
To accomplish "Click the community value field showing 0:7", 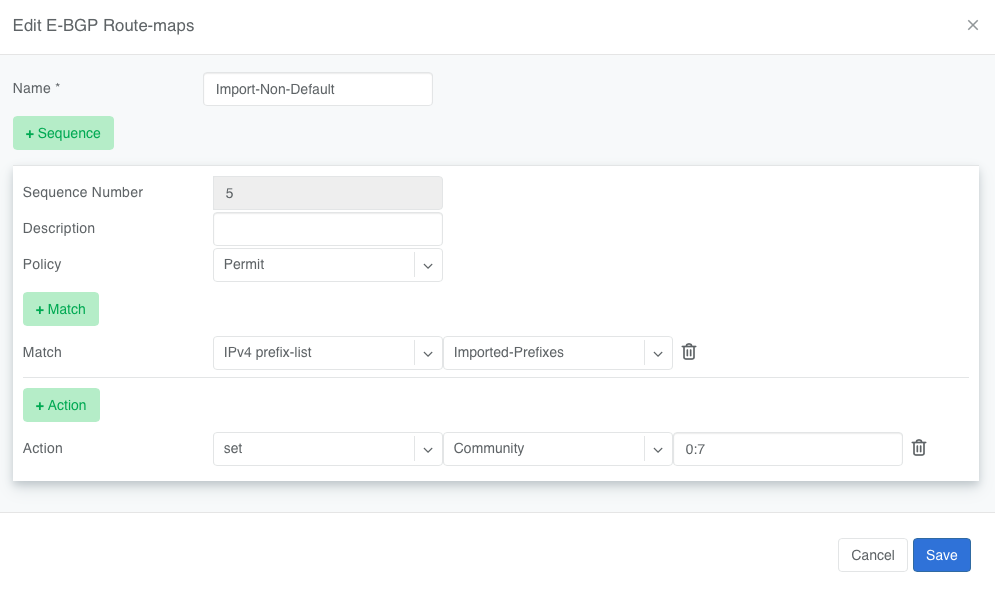I will point(787,450).
